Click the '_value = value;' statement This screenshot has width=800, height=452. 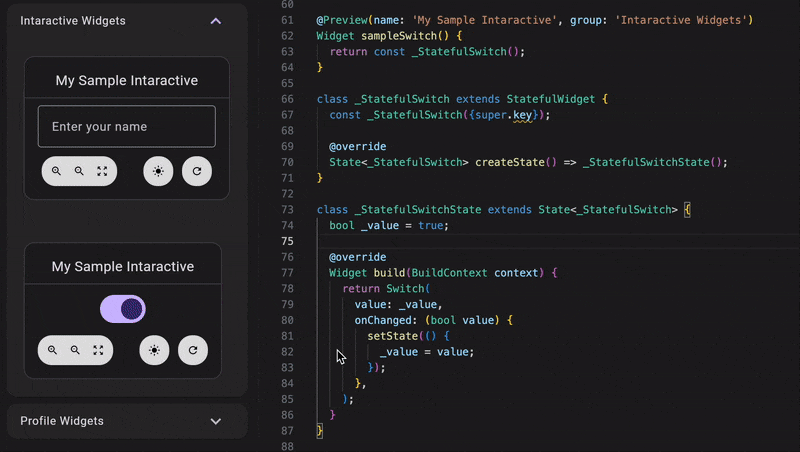427,352
